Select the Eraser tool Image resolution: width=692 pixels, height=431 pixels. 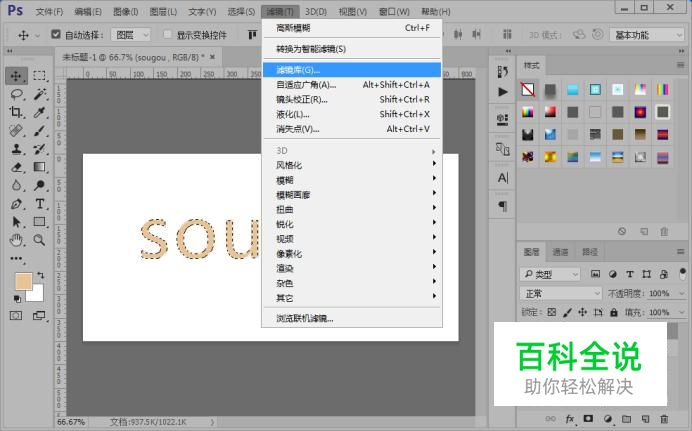pos(16,167)
